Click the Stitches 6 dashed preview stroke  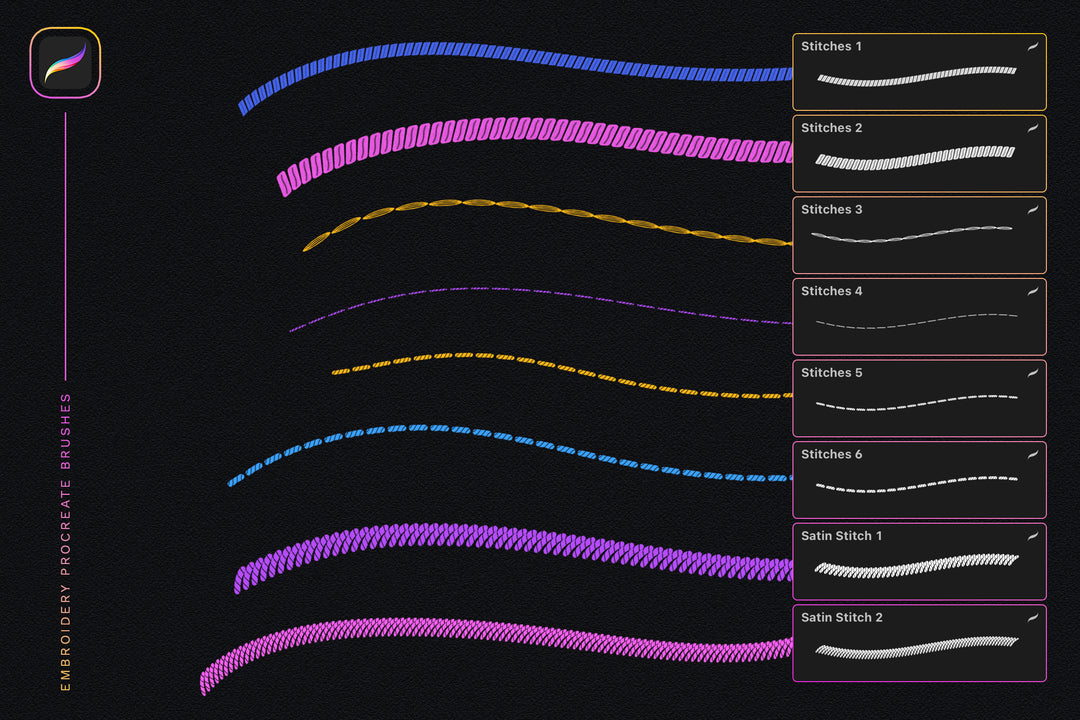click(915, 485)
